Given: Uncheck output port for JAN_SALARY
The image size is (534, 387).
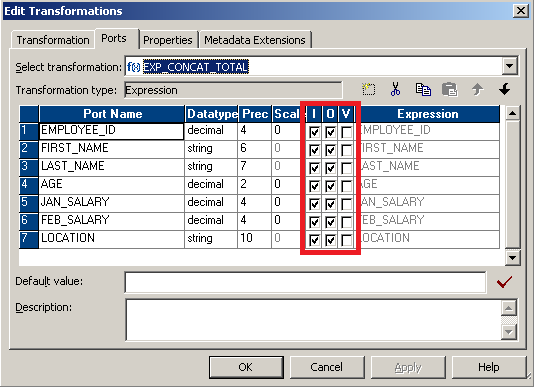Looking at the screenshot, I should pyautogui.click(x=330, y=204).
